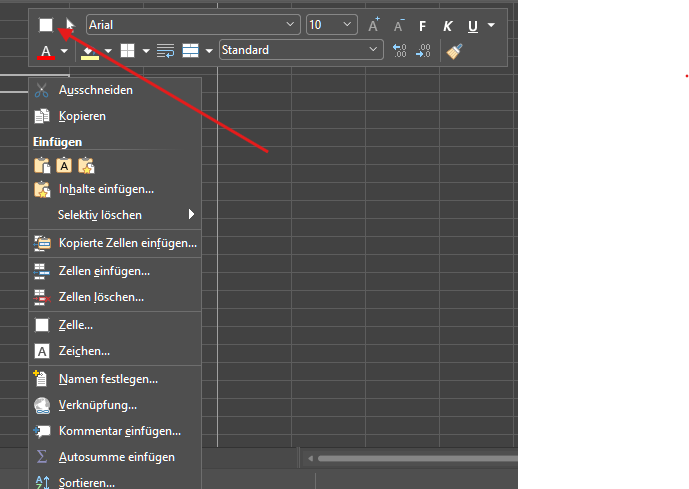Screen dimensions: 689x489
Task: Click the left-arrow decimal places icon
Action: [x=399, y=51]
